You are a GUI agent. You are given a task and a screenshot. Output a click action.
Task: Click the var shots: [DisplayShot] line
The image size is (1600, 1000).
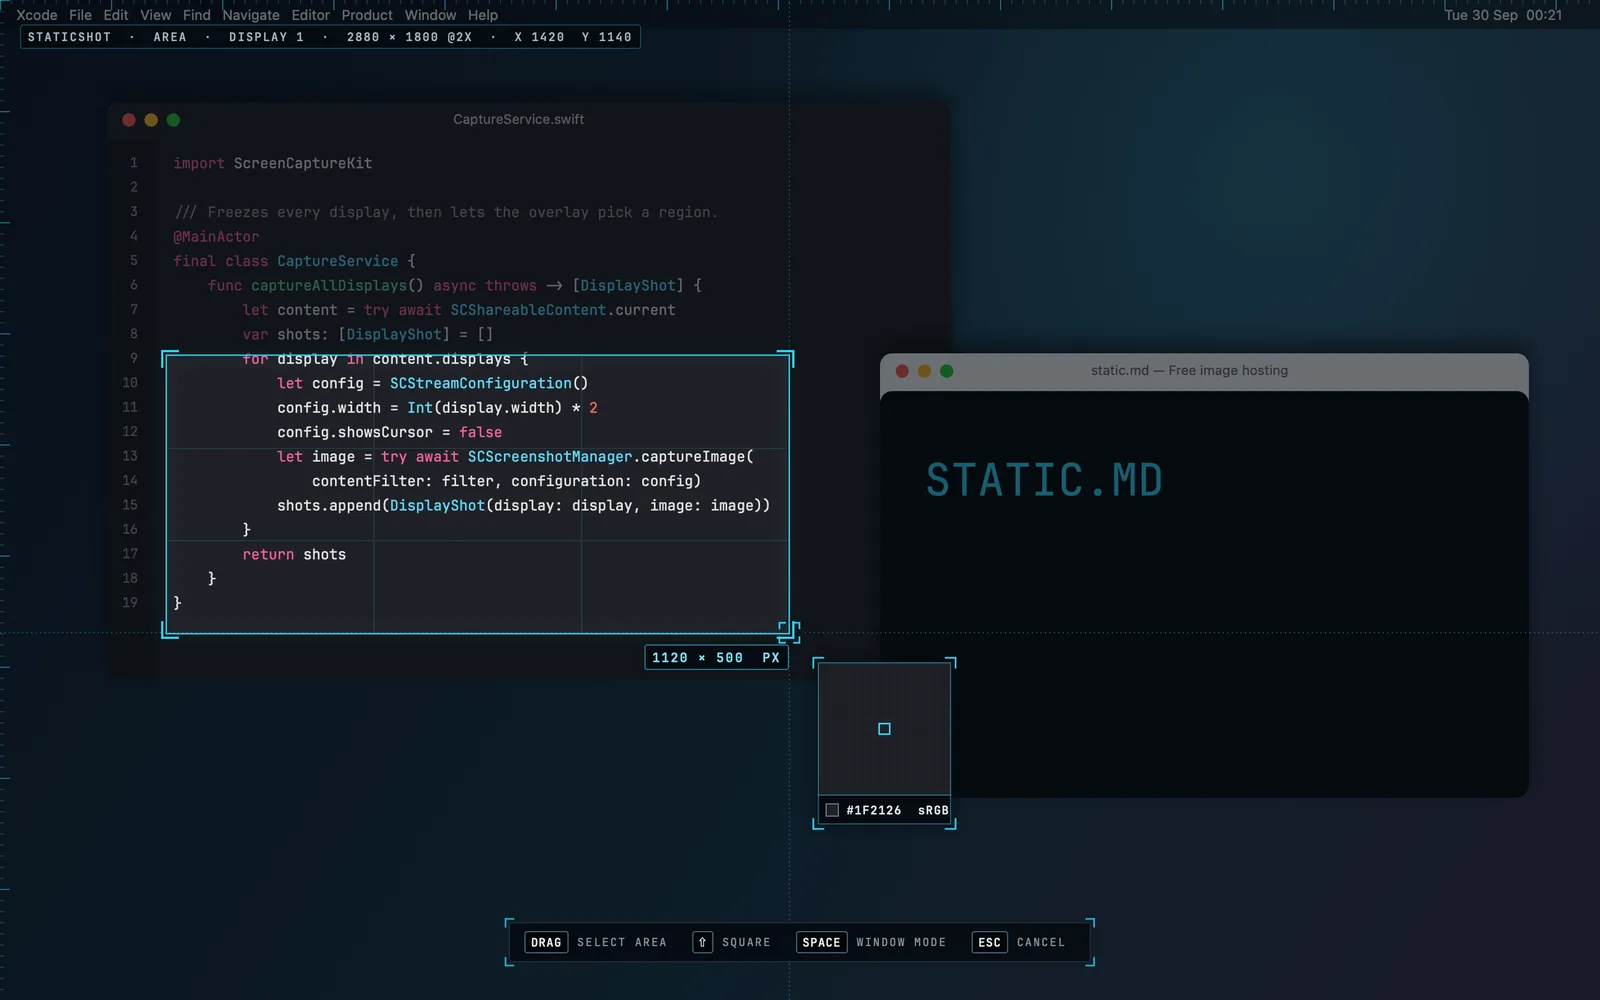point(368,335)
